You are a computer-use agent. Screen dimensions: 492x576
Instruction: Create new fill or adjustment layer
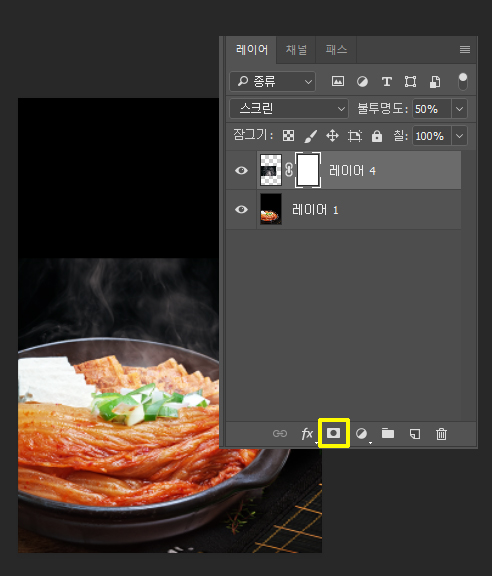362,434
